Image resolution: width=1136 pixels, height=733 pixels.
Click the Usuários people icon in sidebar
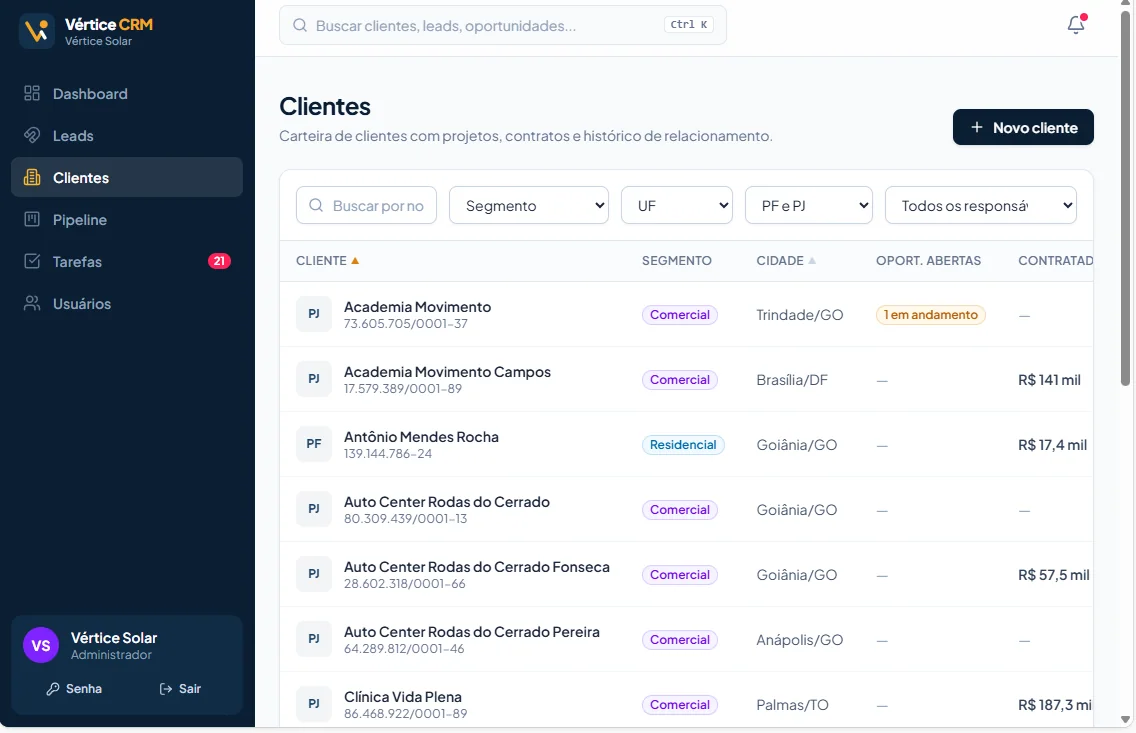[32, 303]
